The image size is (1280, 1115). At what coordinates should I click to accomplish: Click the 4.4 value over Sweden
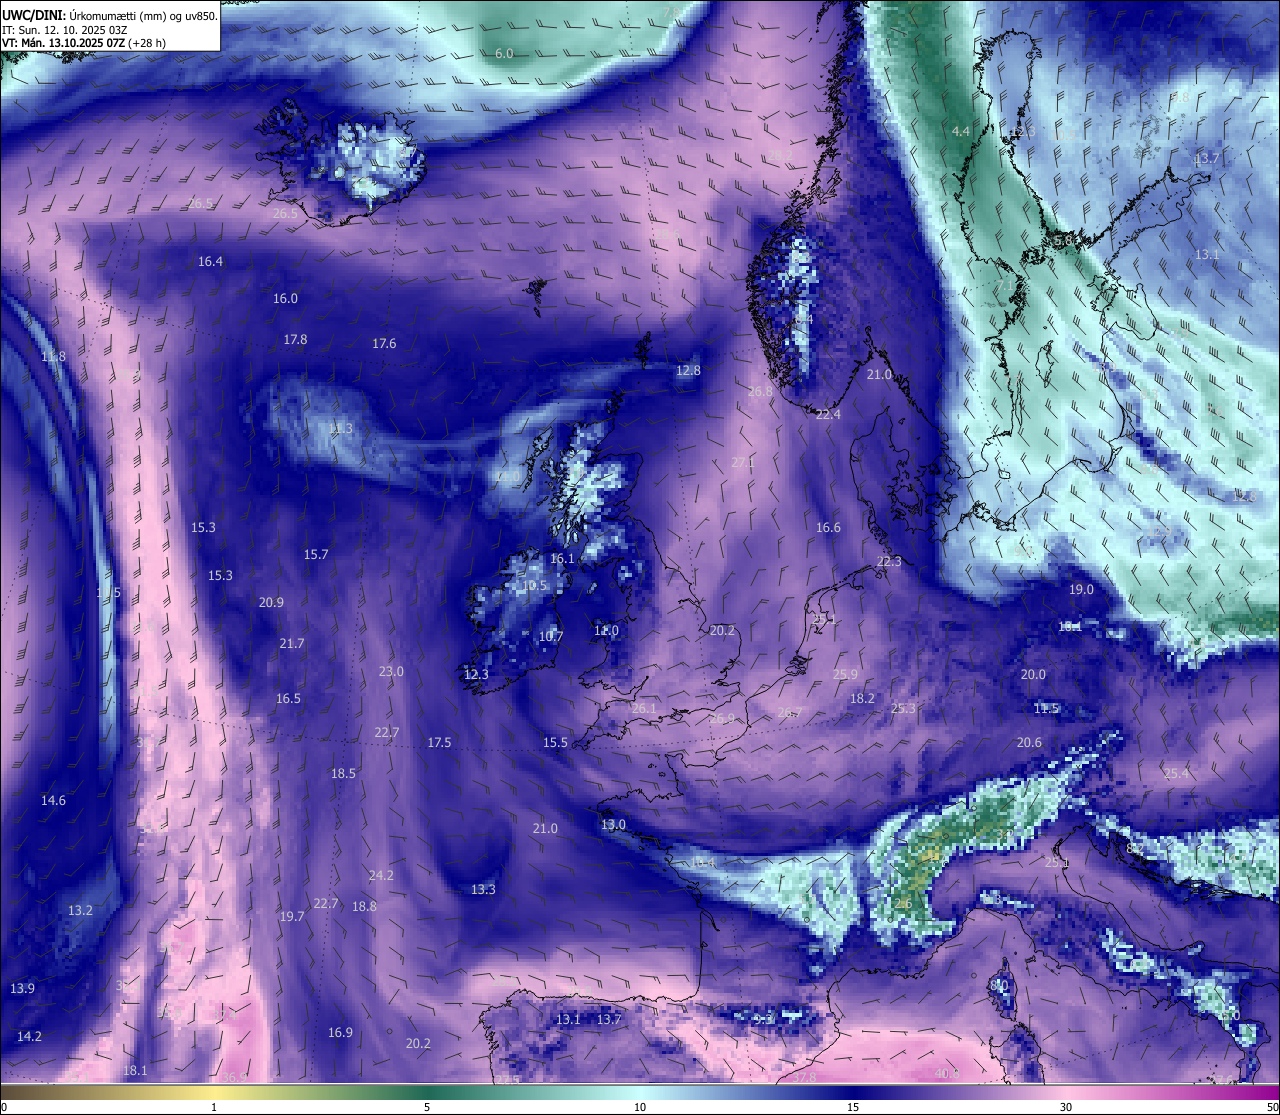tap(961, 131)
